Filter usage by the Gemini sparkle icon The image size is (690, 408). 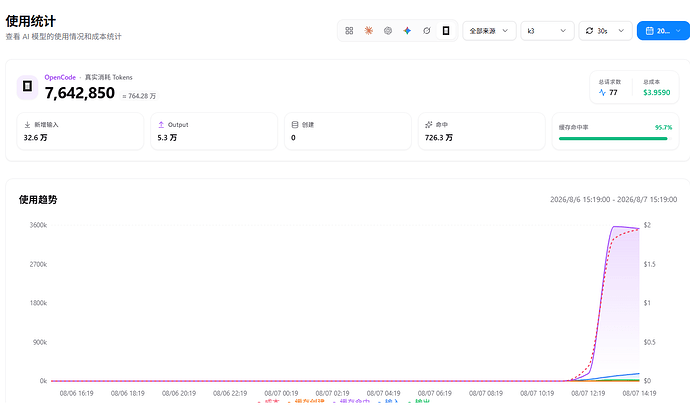407,31
